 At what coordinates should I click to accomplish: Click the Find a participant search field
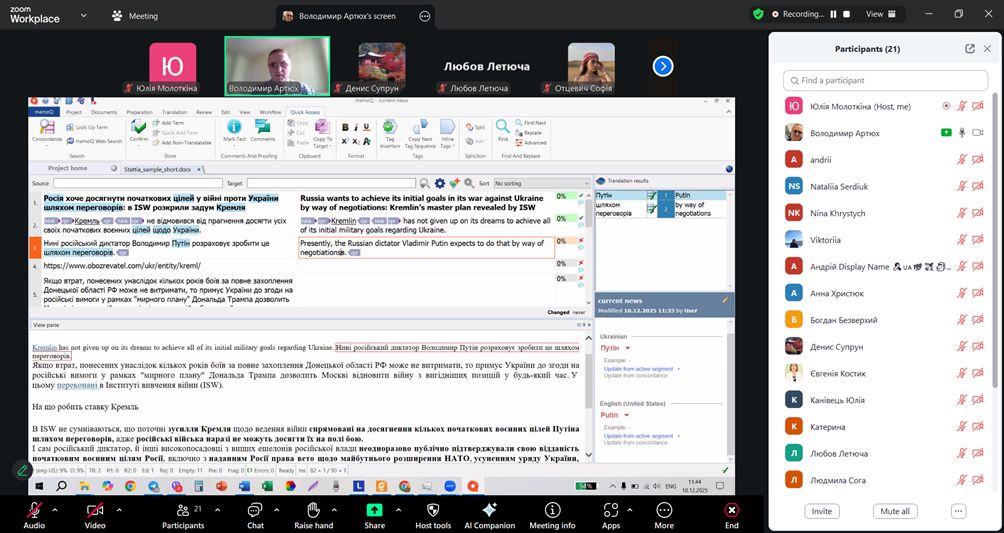pos(886,80)
